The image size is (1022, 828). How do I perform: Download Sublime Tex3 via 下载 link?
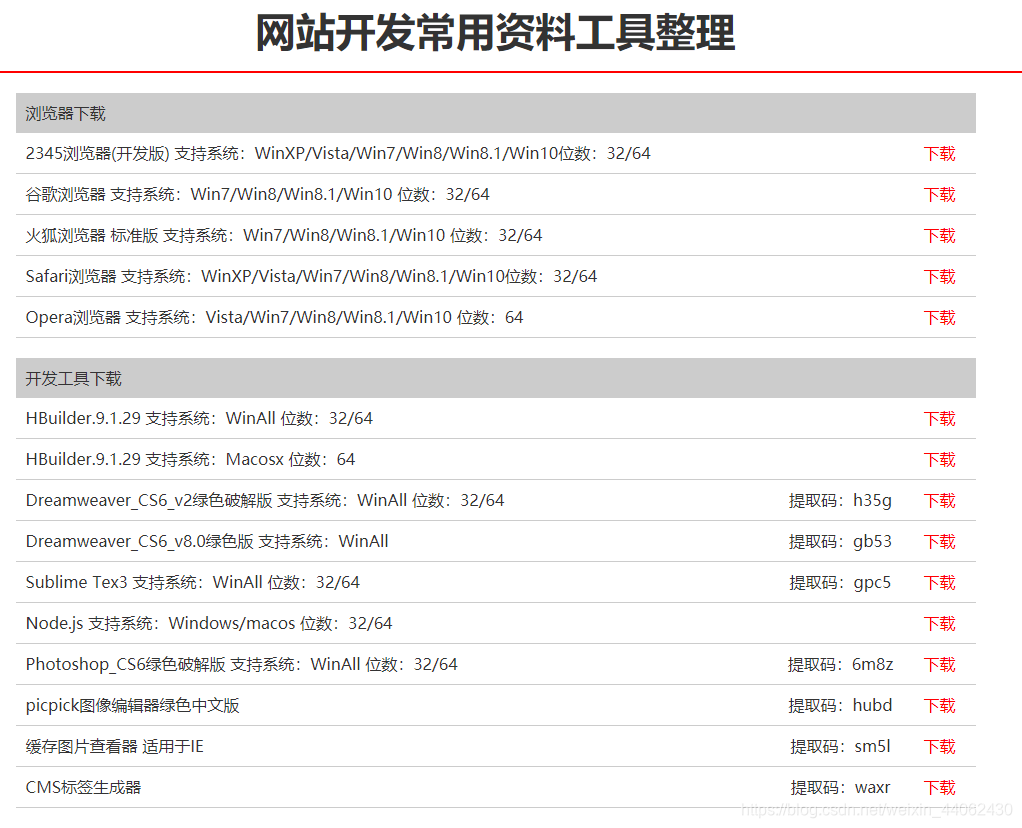pos(939,583)
